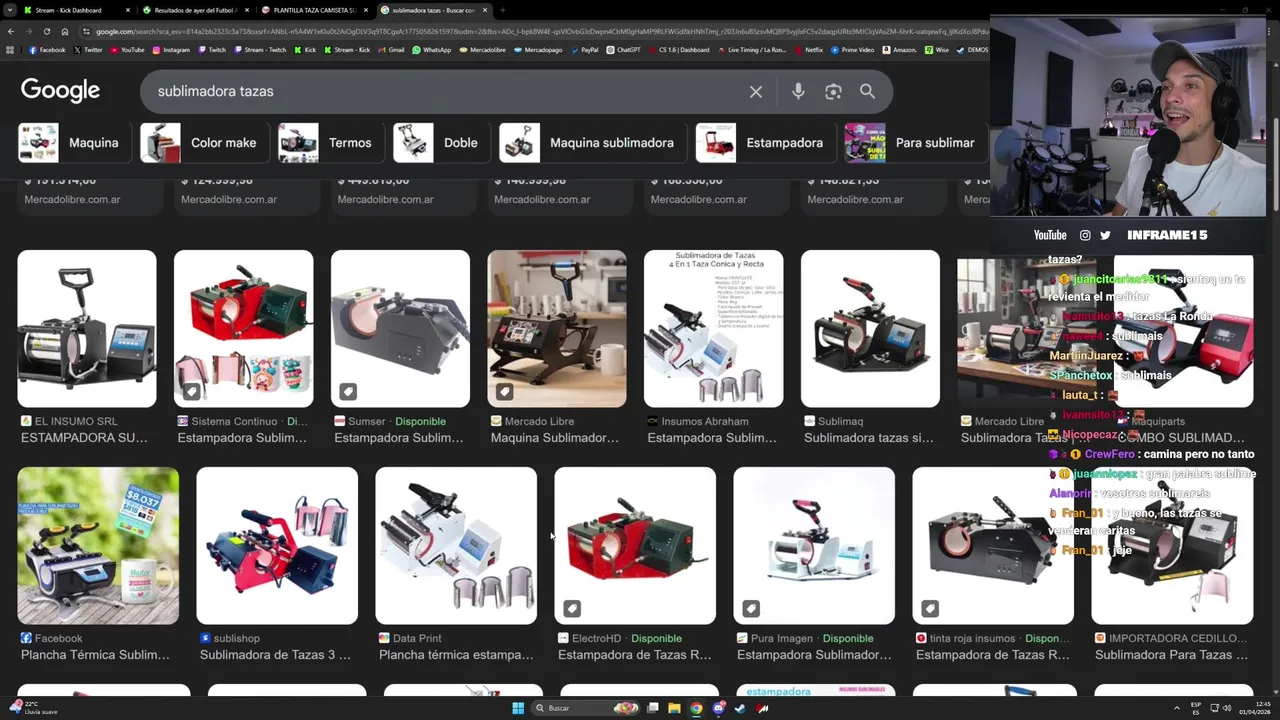Open the stream overlay Instagram icon

pos(1085,235)
